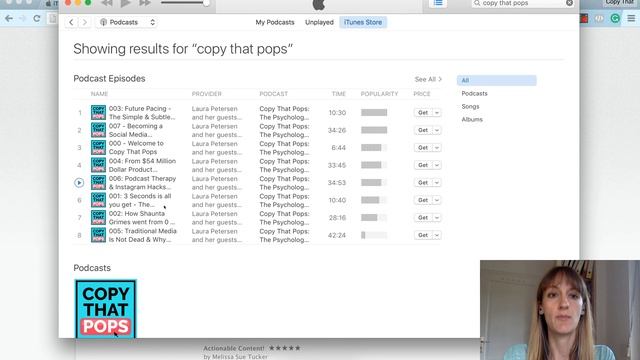
Task: Adjust the volume slider in iTunes toolbar
Action: pyautogui.click(x=185, y=3)
